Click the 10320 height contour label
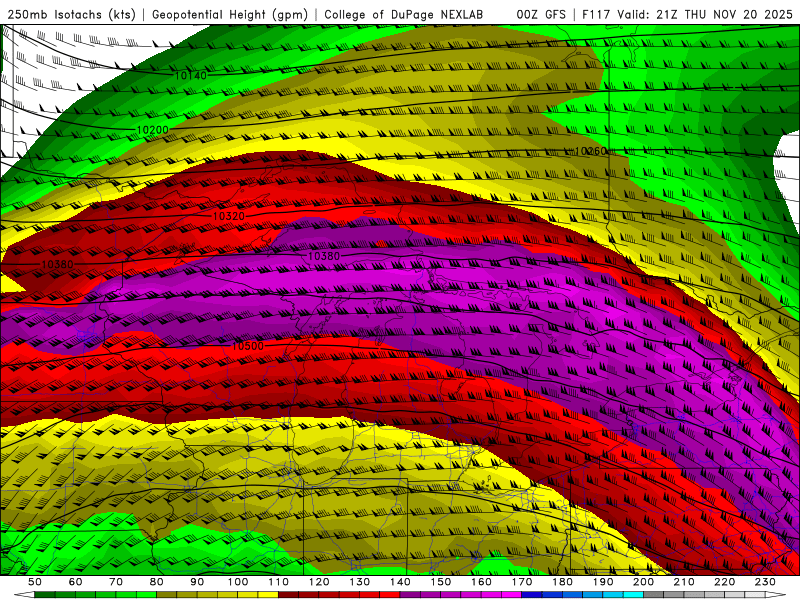This screenshot has width=800, height=600. tap(229, 216)
